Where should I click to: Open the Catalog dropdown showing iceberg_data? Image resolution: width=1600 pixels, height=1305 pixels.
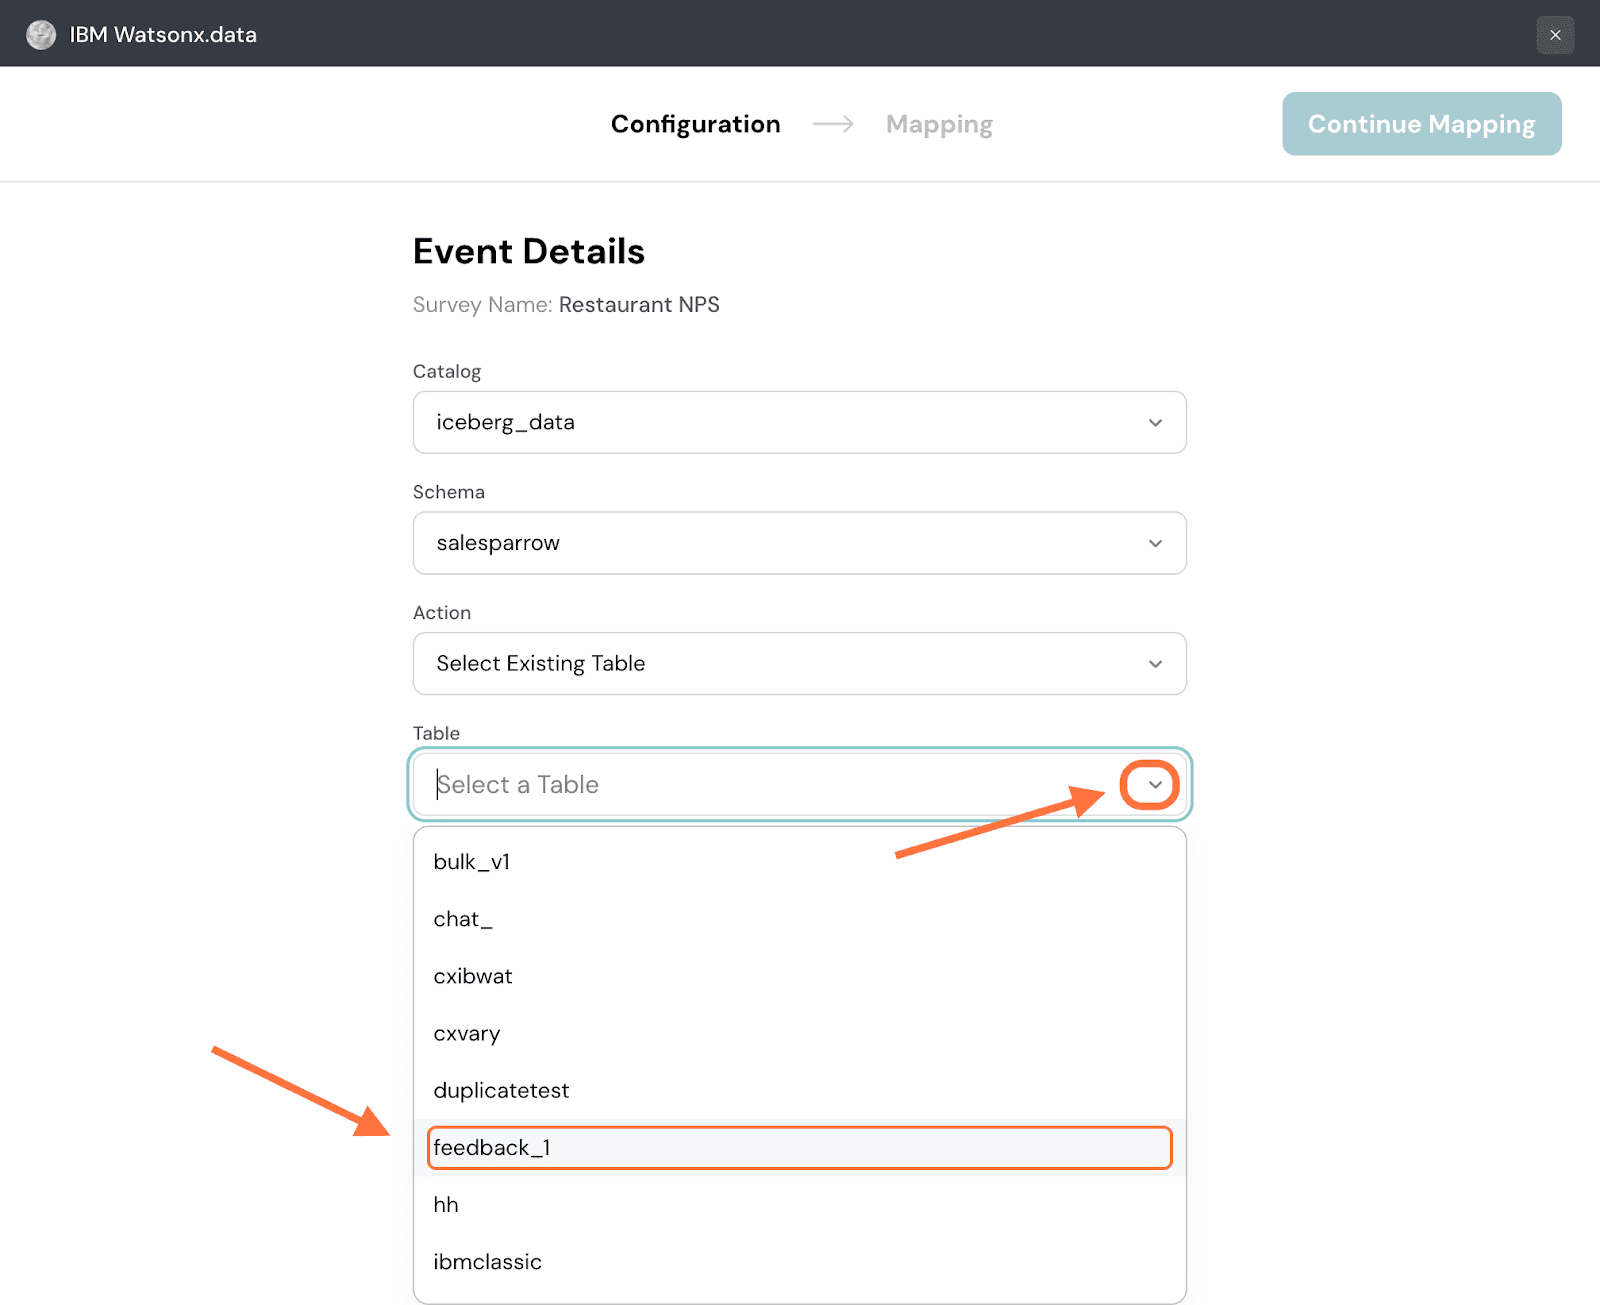(780, 422)
